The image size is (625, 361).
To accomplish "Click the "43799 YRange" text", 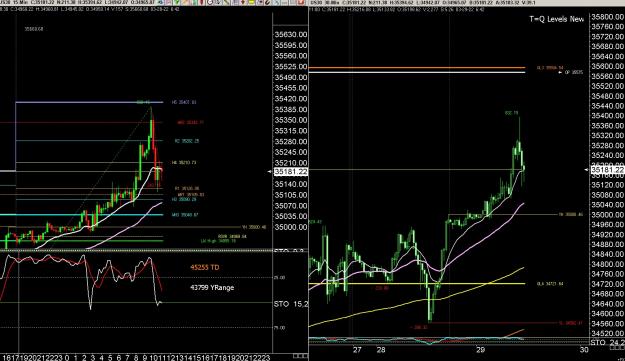I will [x=212, y=287].
